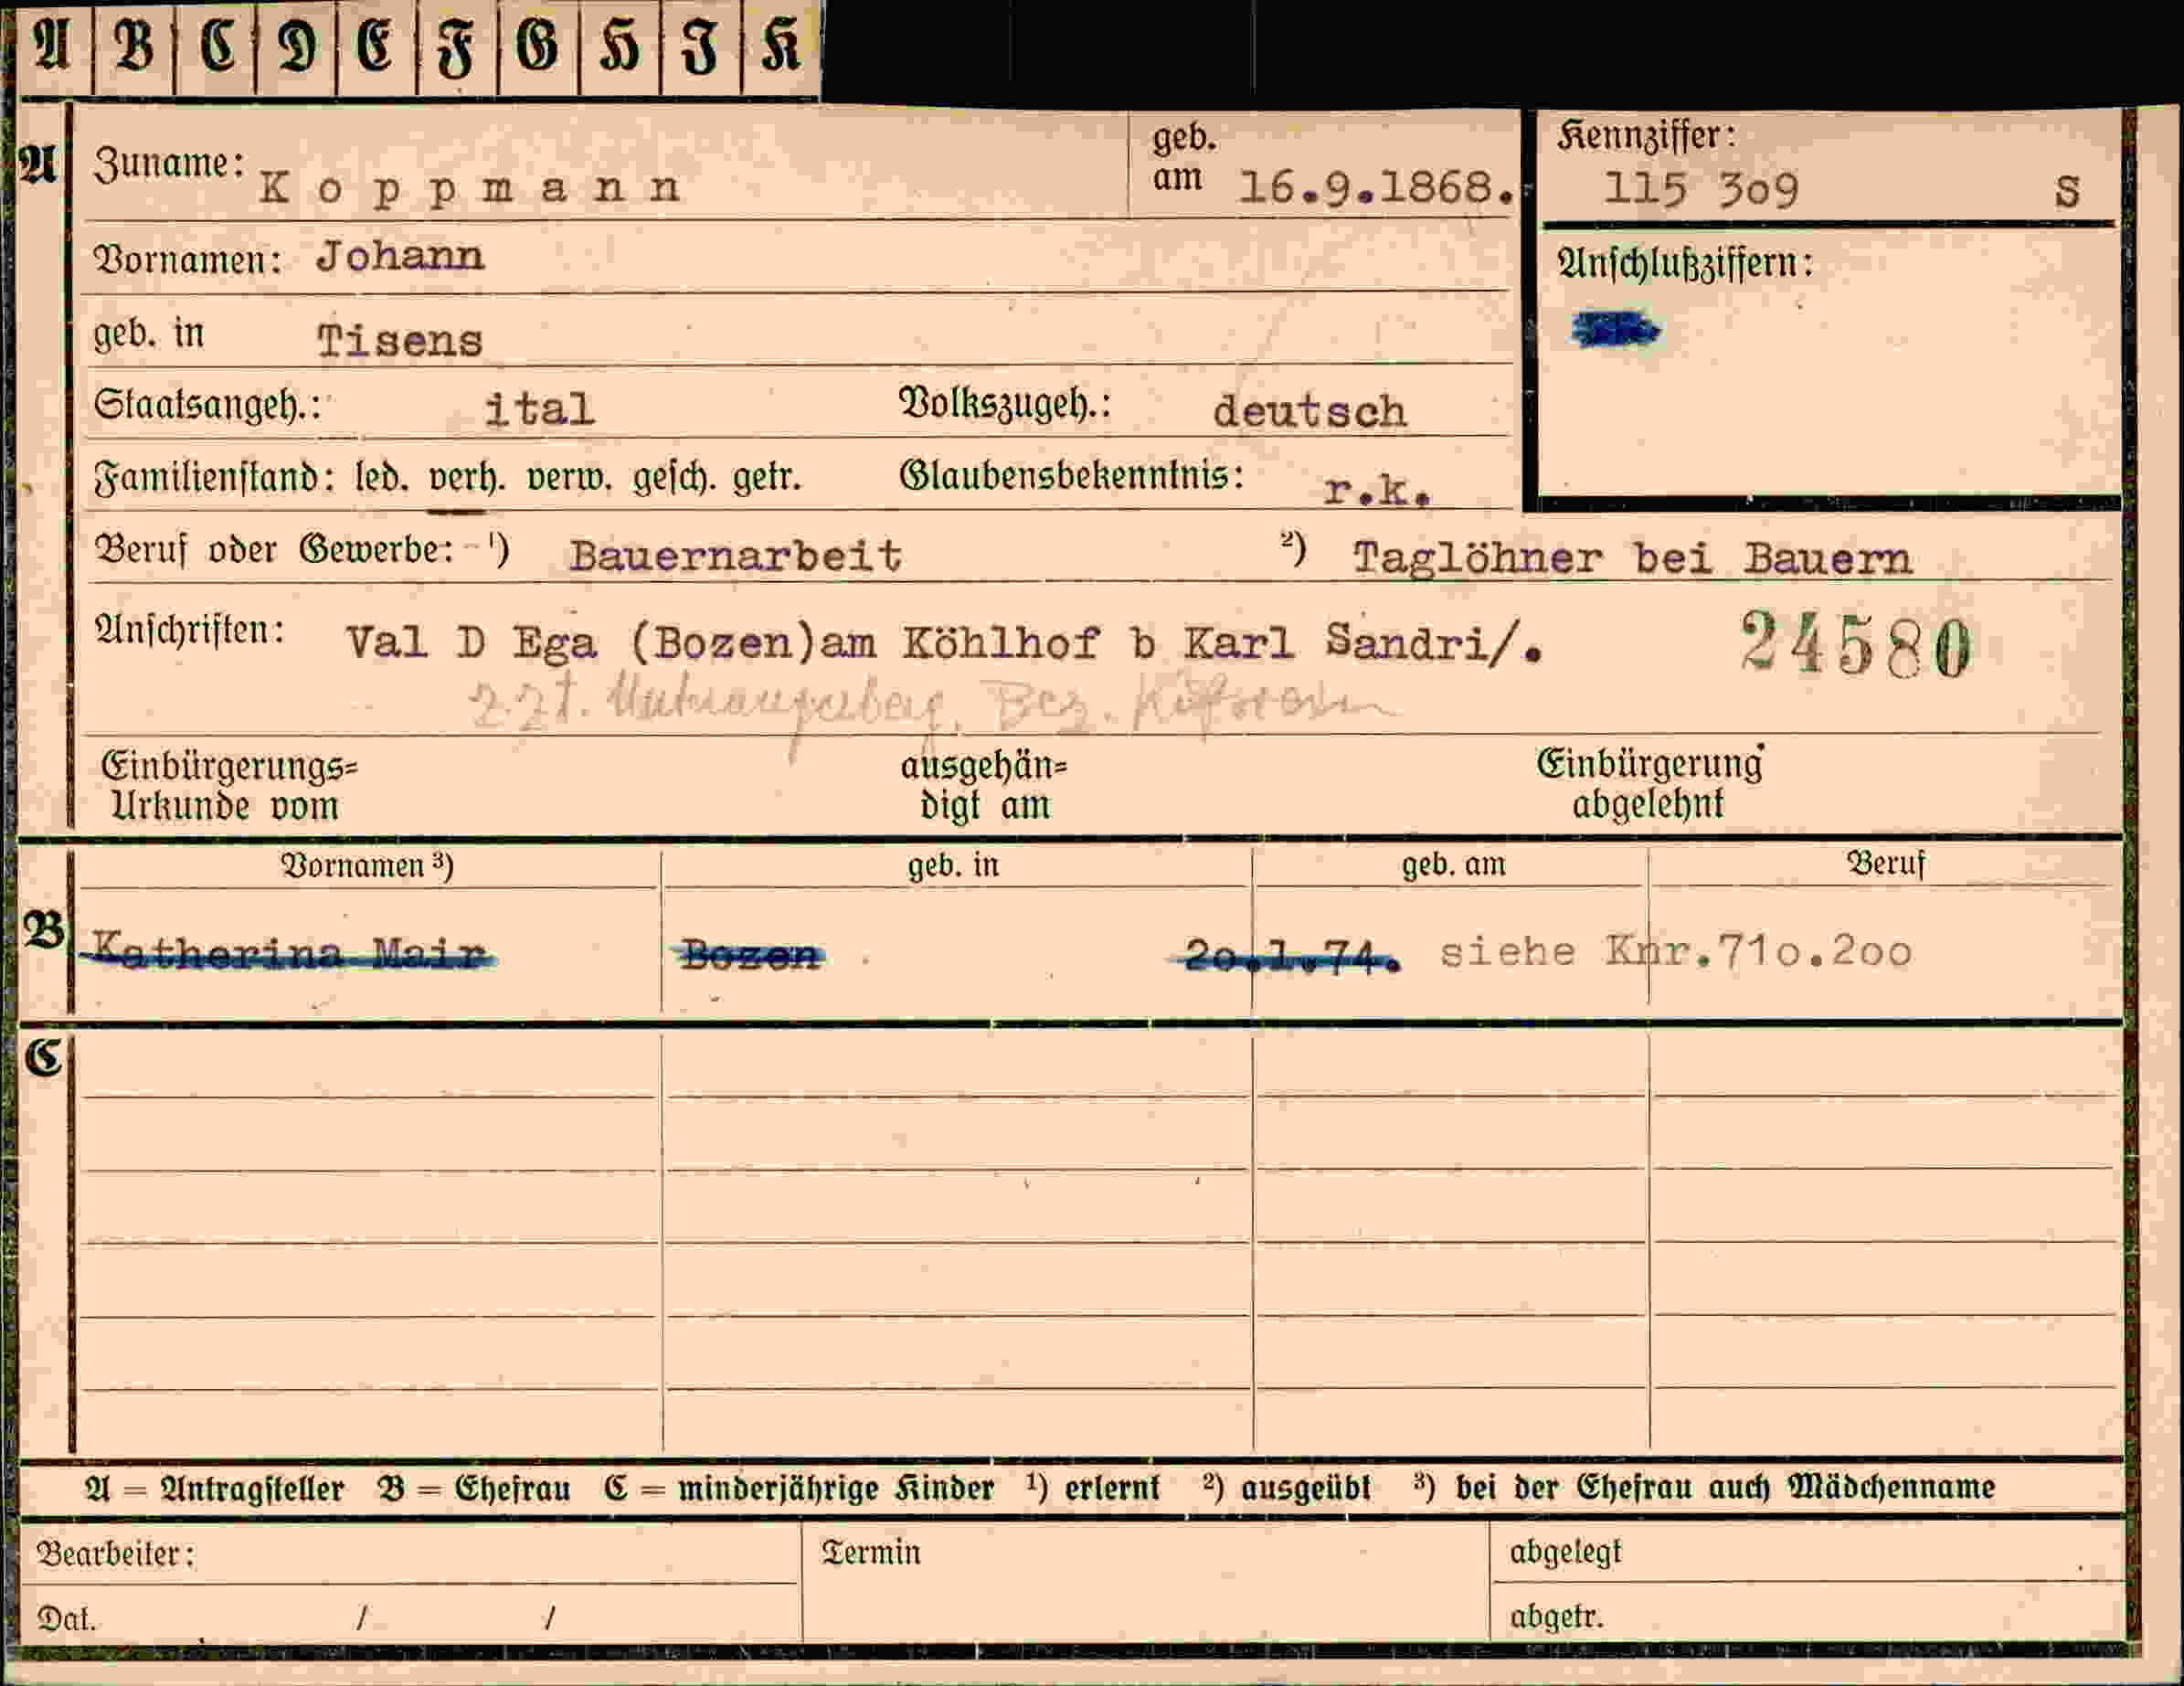Click the struck-through date '20.1.74.'
2184x1686 pixels.
(1287, 955)
